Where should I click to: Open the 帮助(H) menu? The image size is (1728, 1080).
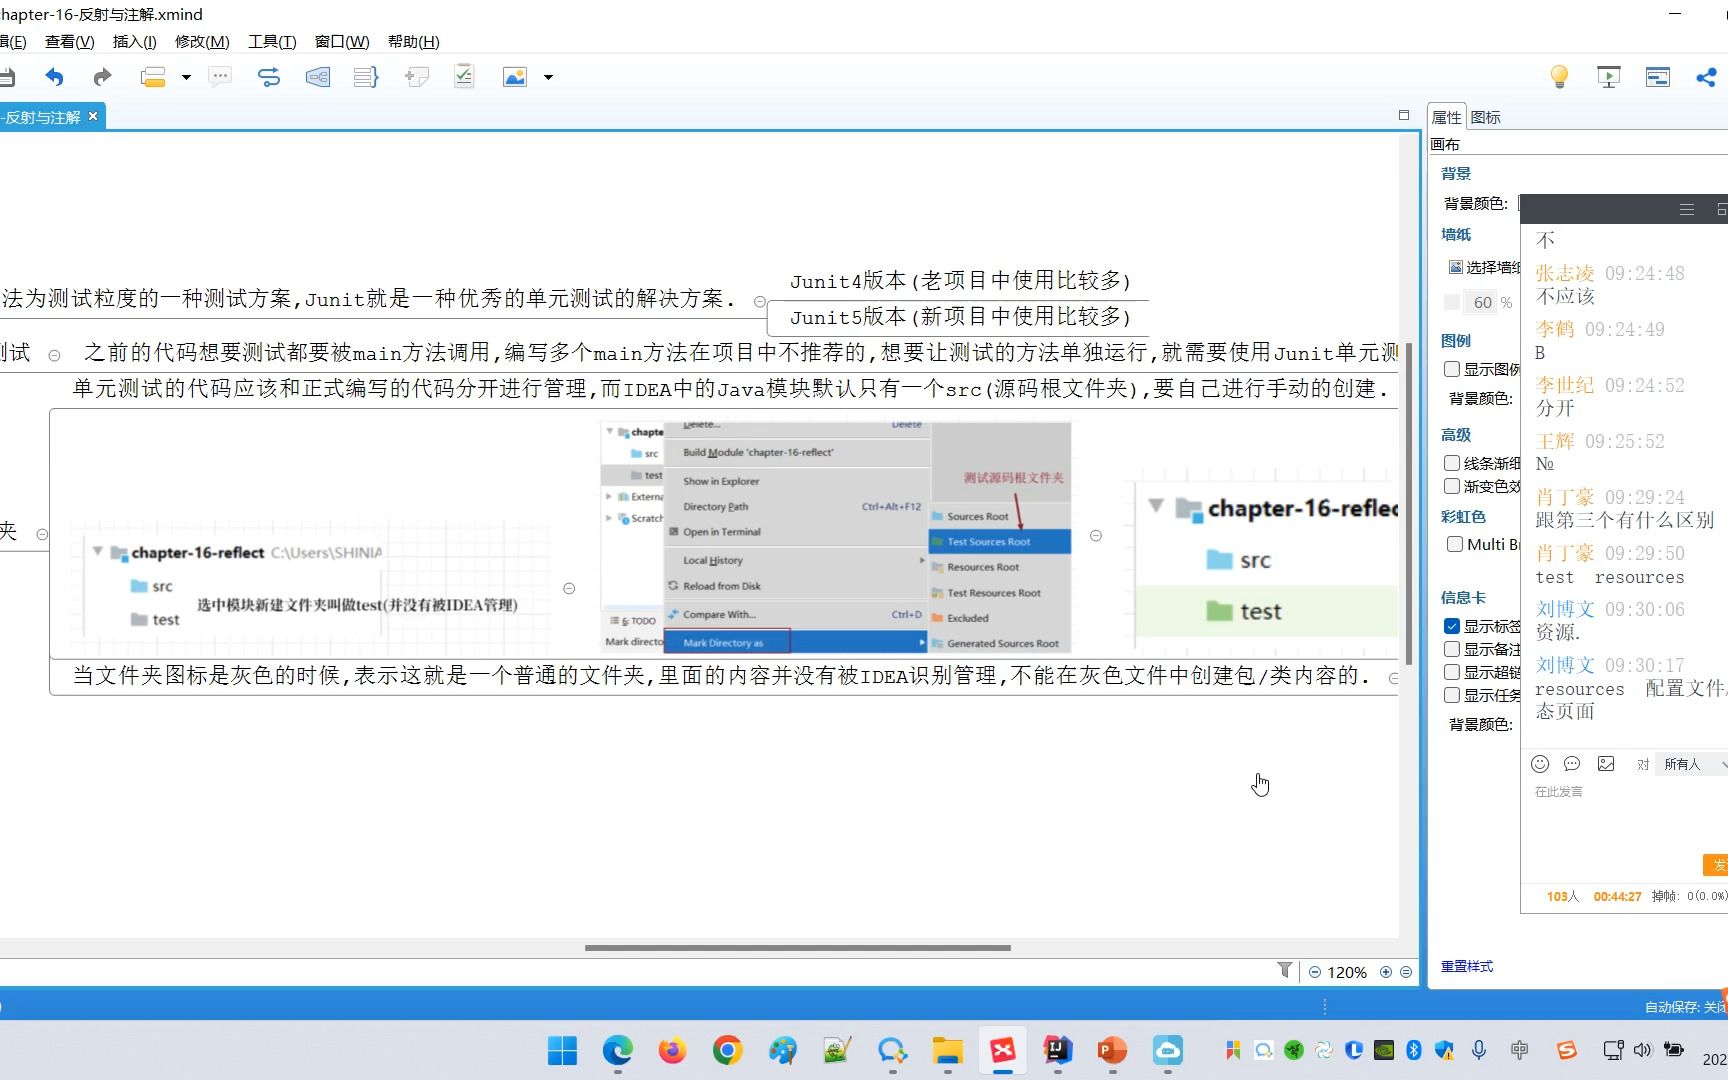414,42
